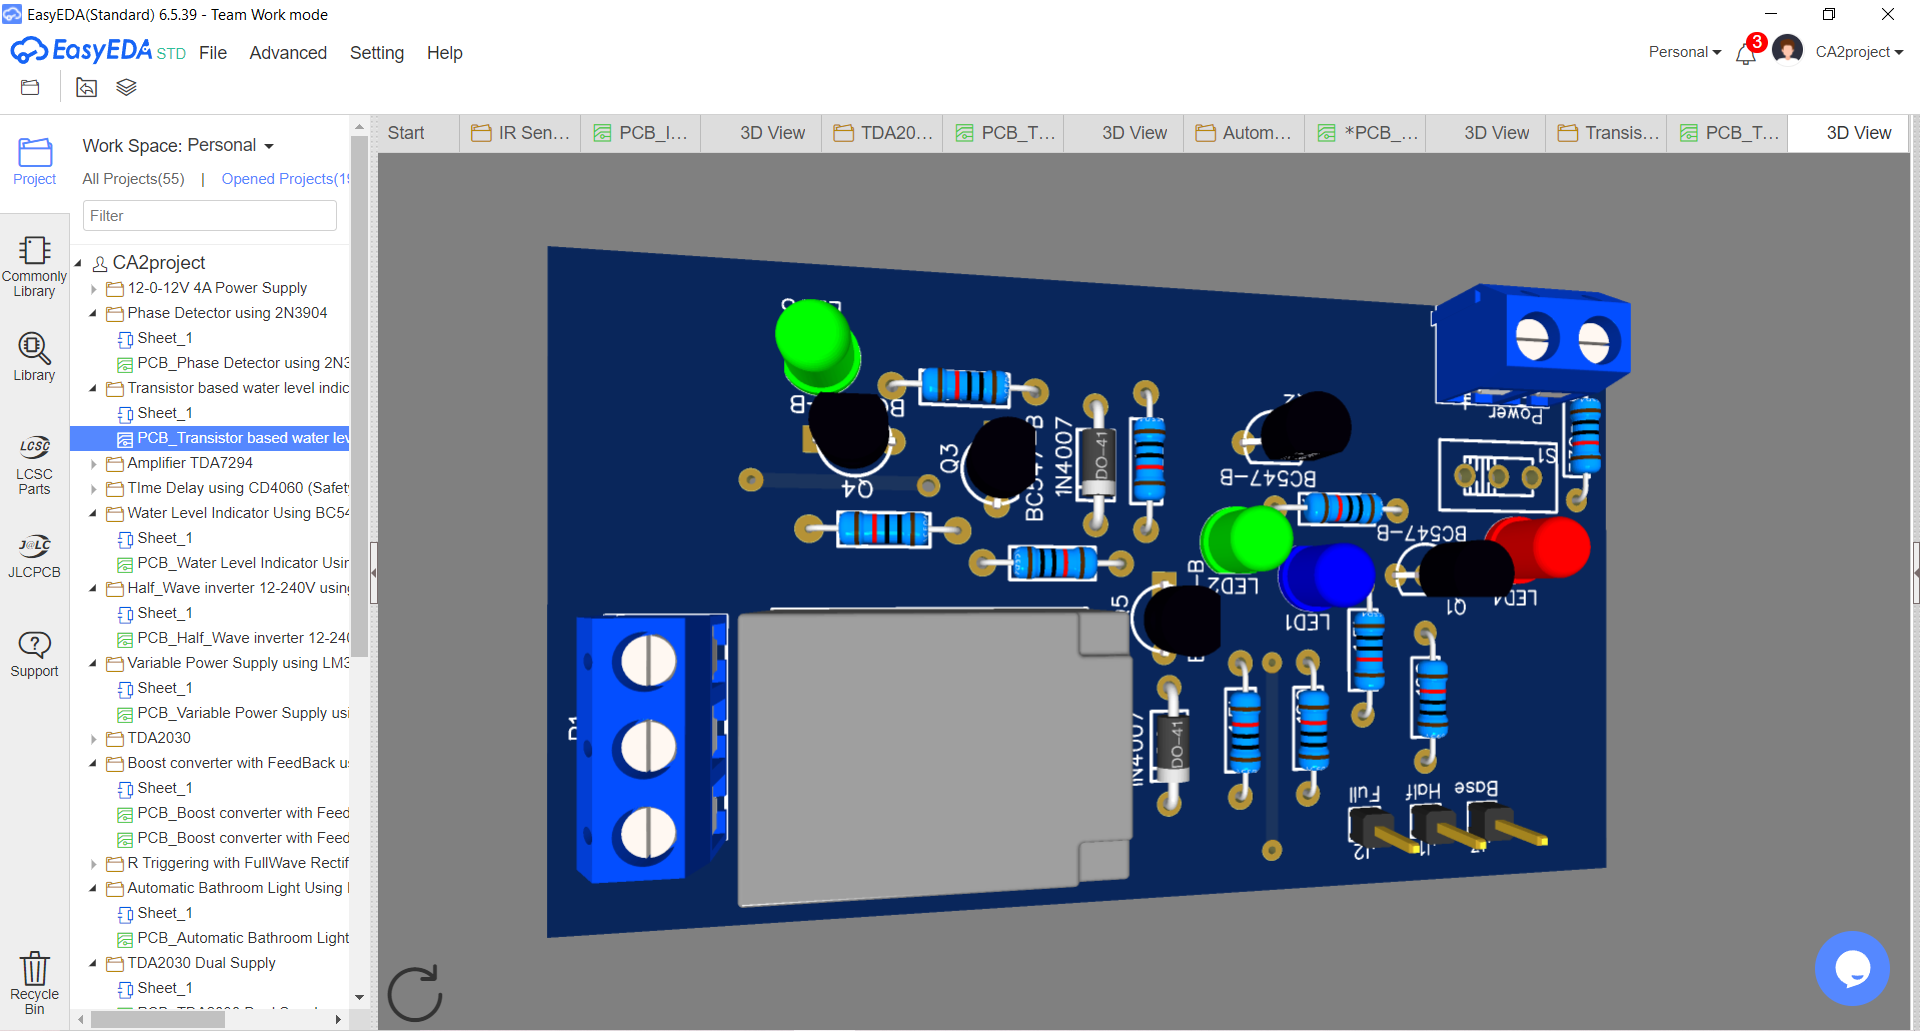Switch to the Transis... tab
Viewport: 1920px width, 1031px height.
click(x=1606, y=133)
